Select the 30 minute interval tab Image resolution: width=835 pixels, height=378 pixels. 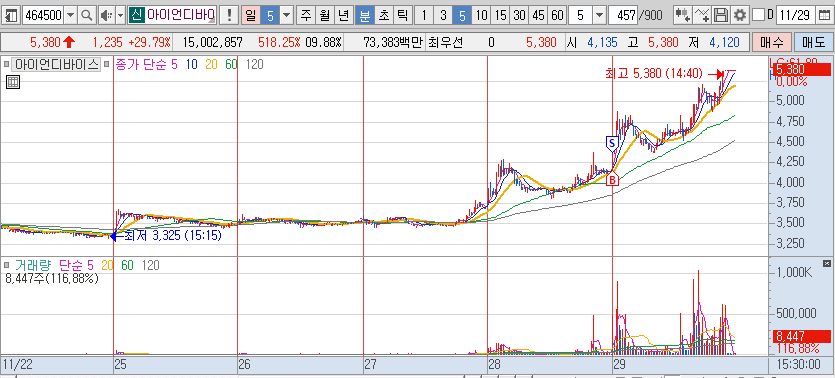[x=519, y=15]
